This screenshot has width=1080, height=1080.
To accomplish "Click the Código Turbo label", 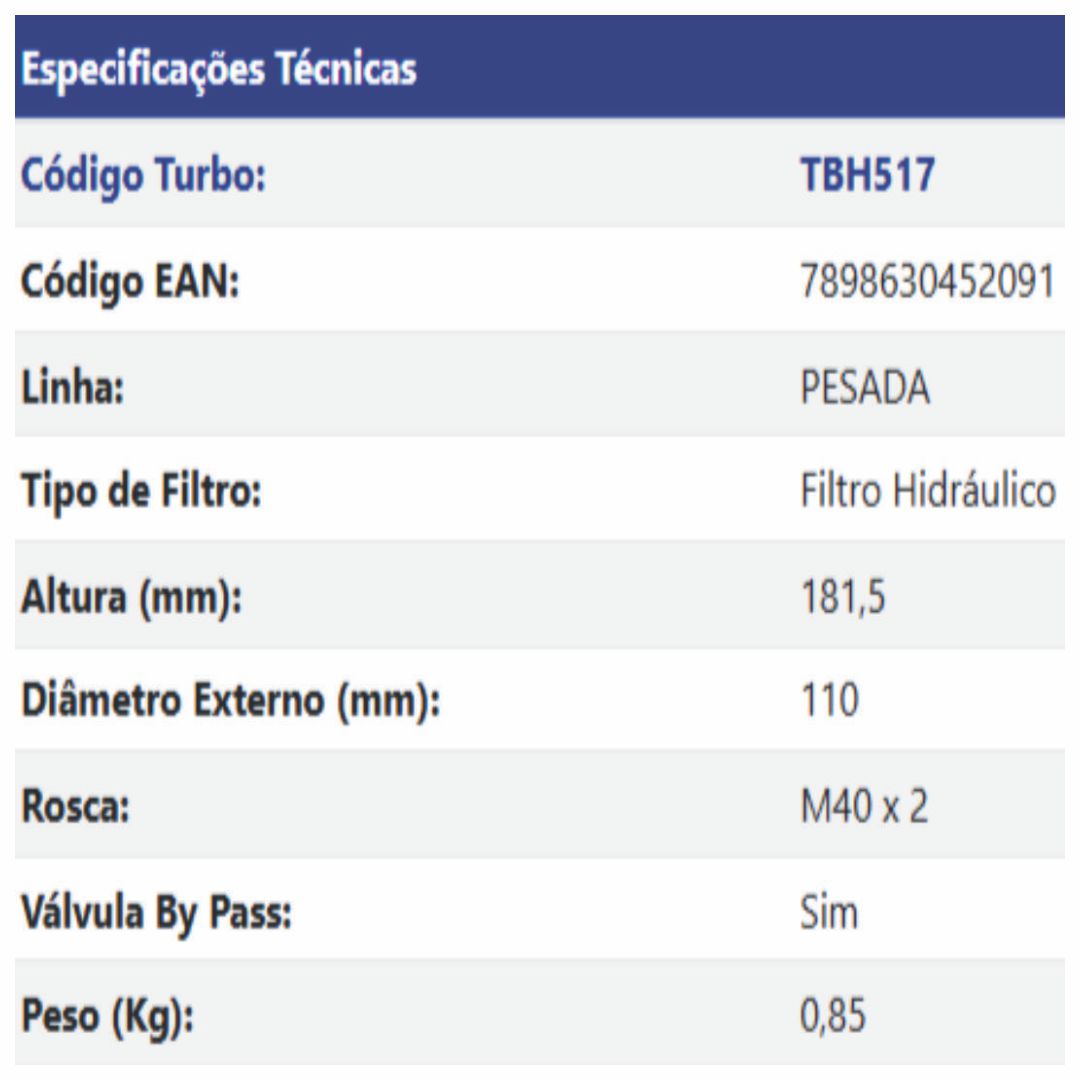I will click(141, 177).
